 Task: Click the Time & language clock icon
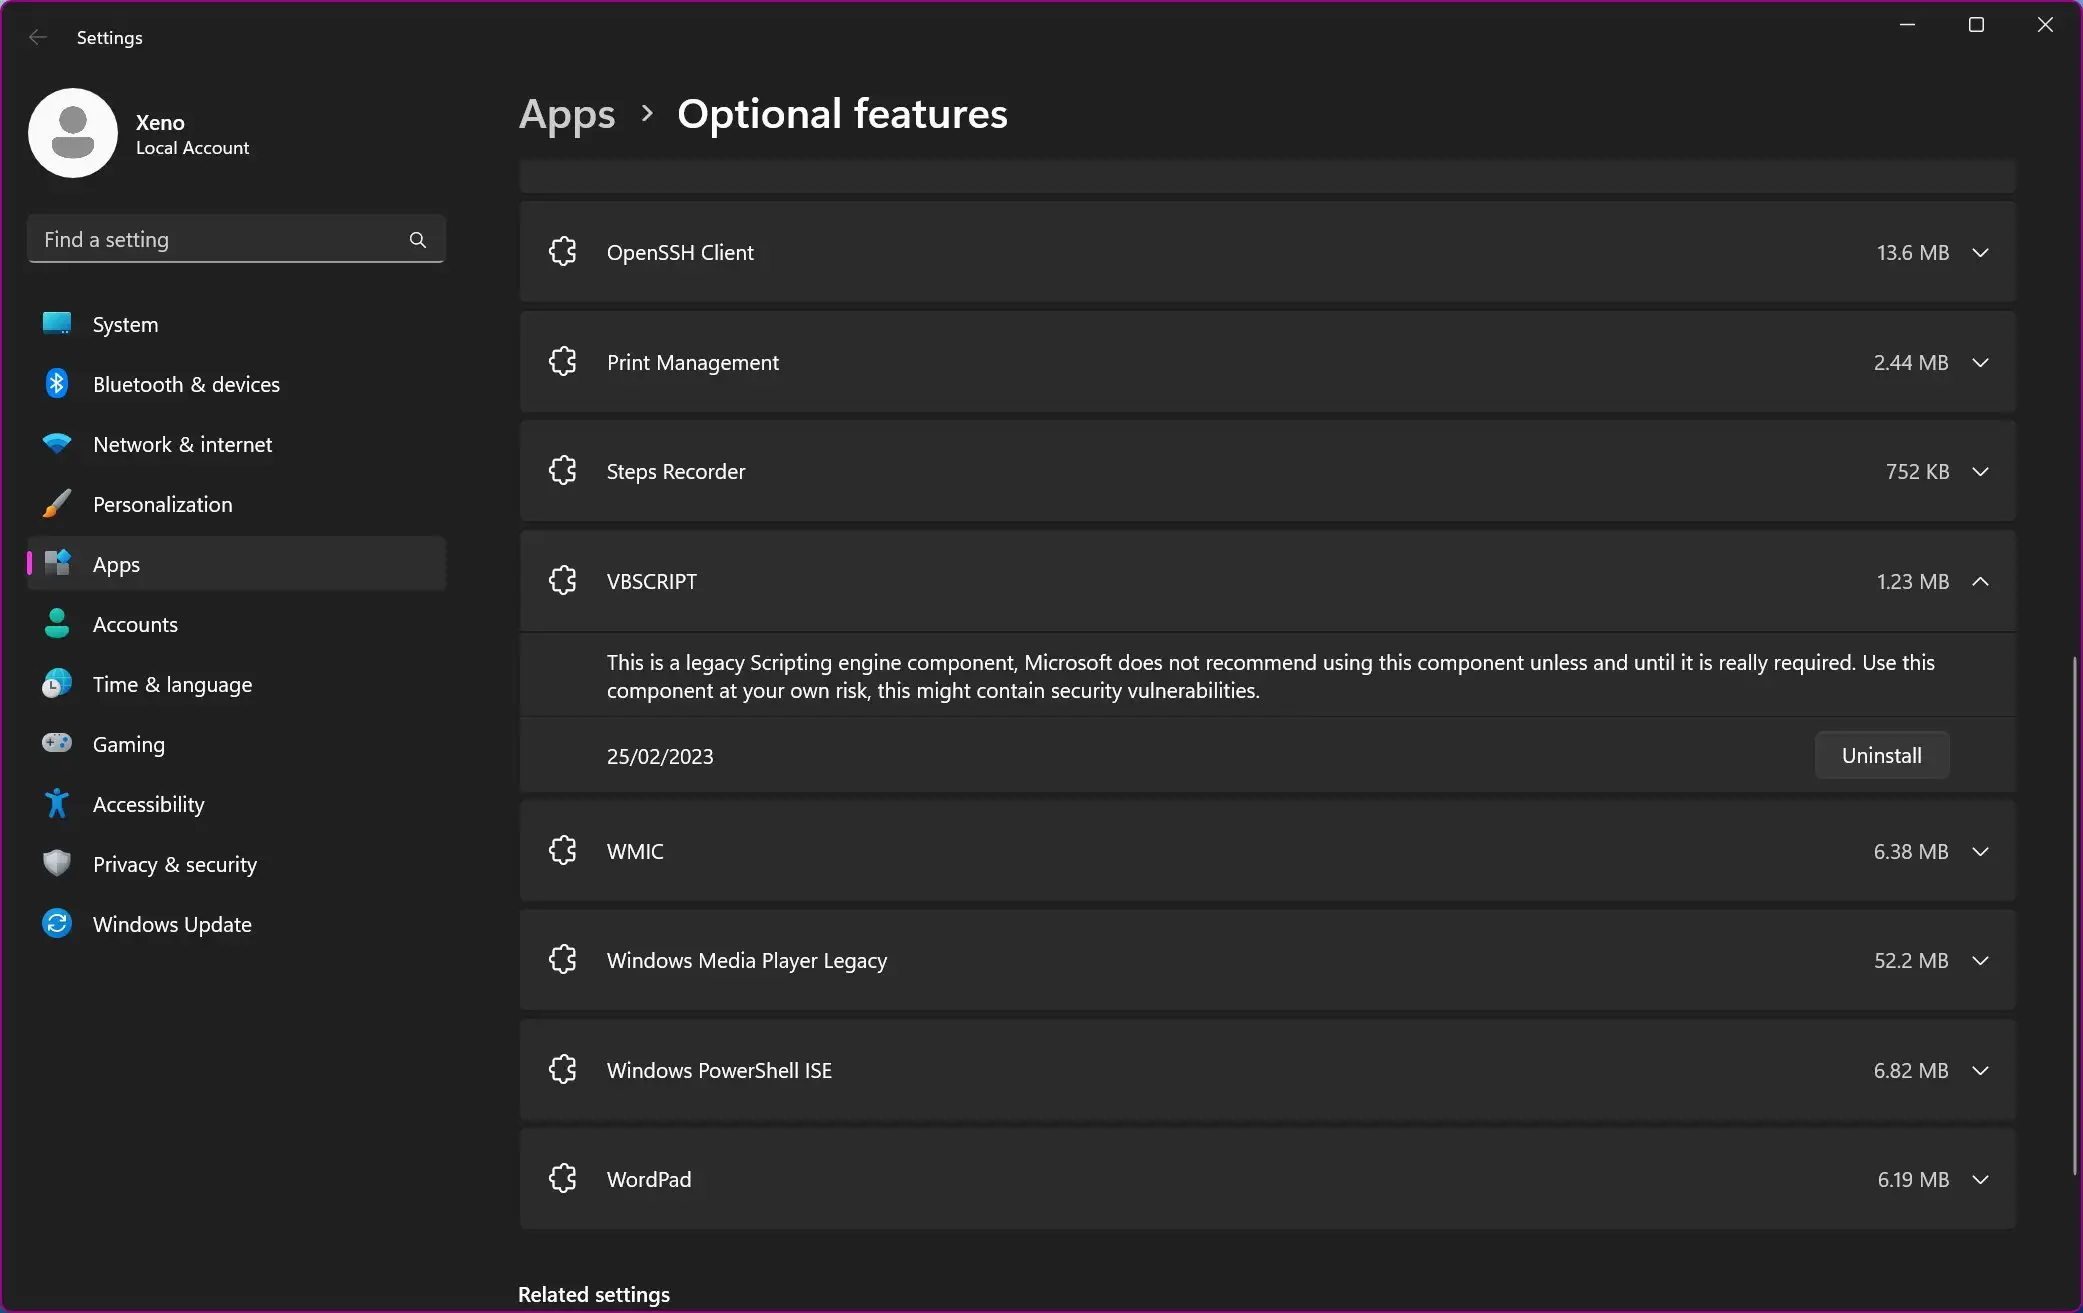tap(57, 683)
